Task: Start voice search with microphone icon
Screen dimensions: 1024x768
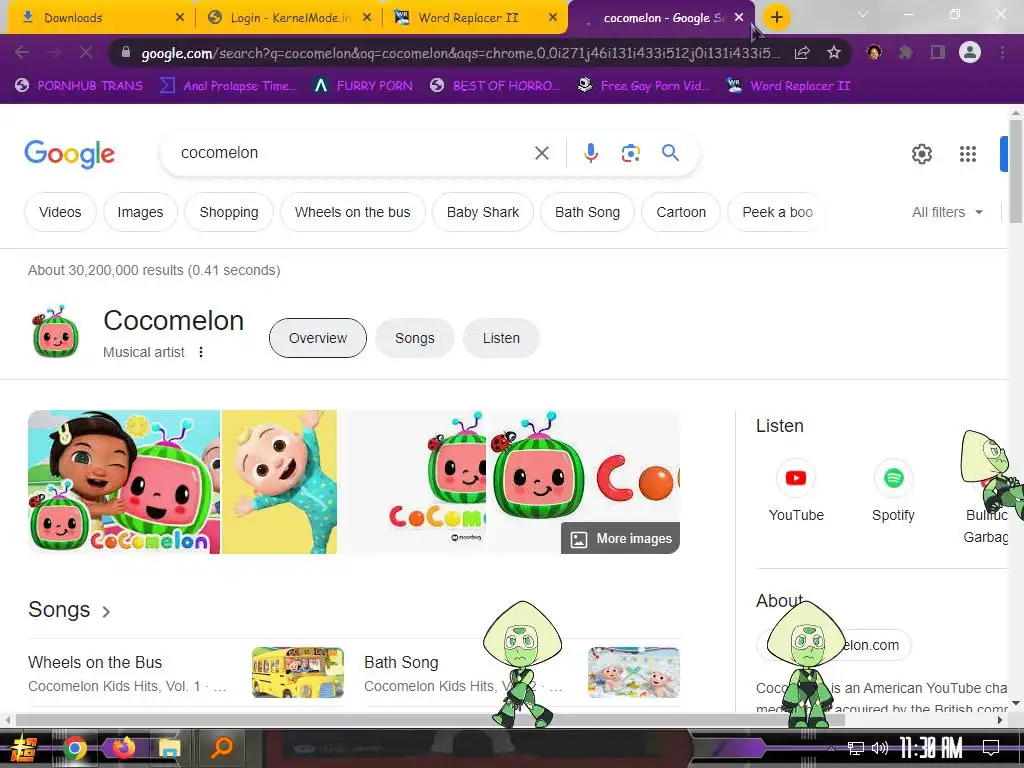Action: [x=590, y=153]
